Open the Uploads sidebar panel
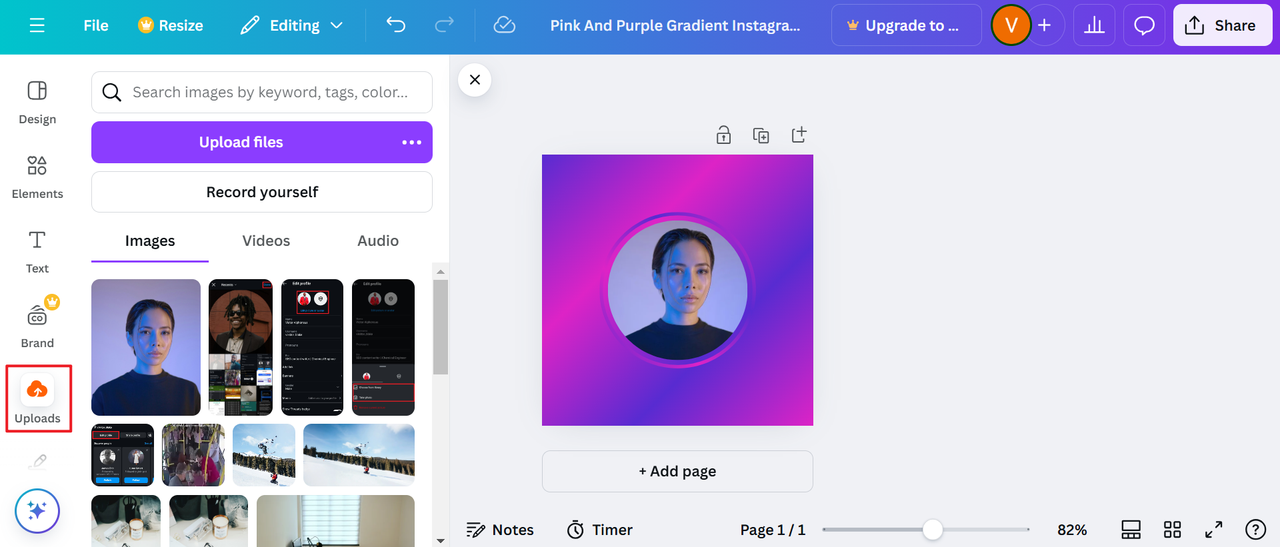The height and width of the screenshot is (547, 1280). (37, 398)
